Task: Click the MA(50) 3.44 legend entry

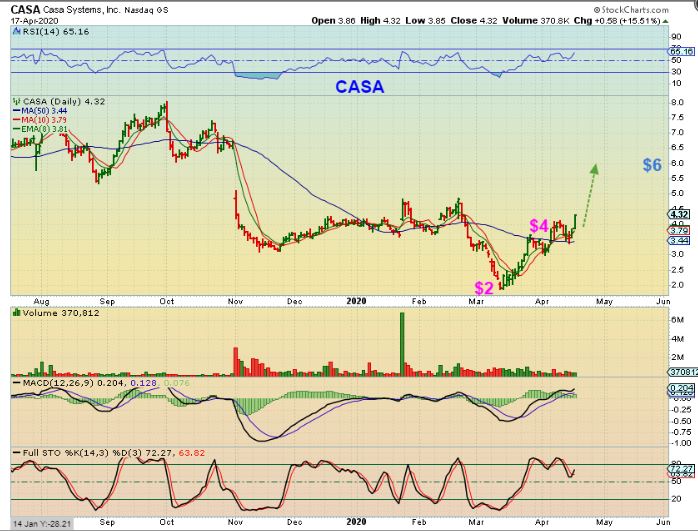Action: [40, 111]
